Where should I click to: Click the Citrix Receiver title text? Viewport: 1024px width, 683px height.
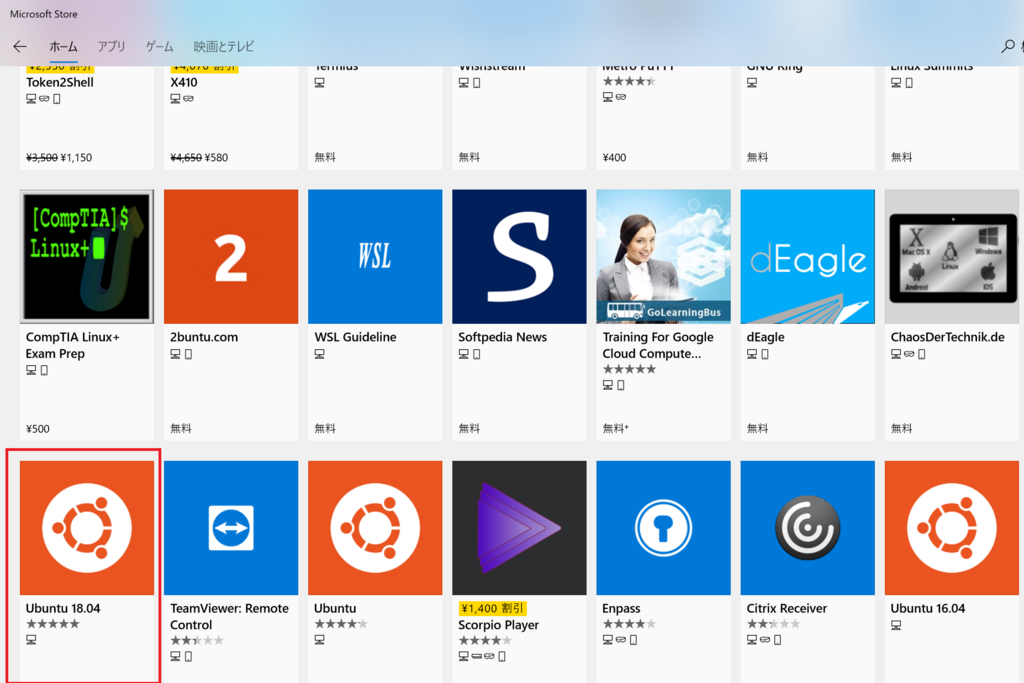(786, 608)
